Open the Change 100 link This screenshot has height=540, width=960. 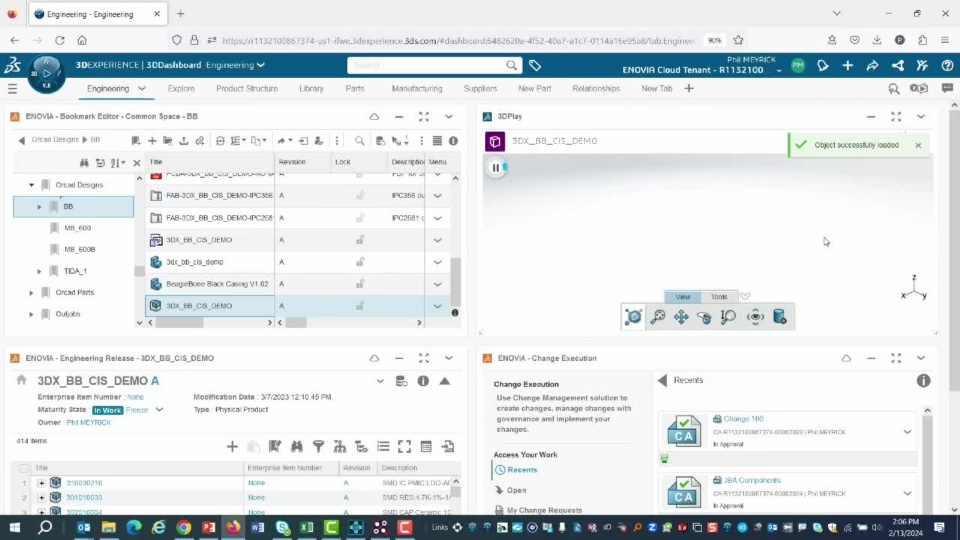[x=743, y=419]
